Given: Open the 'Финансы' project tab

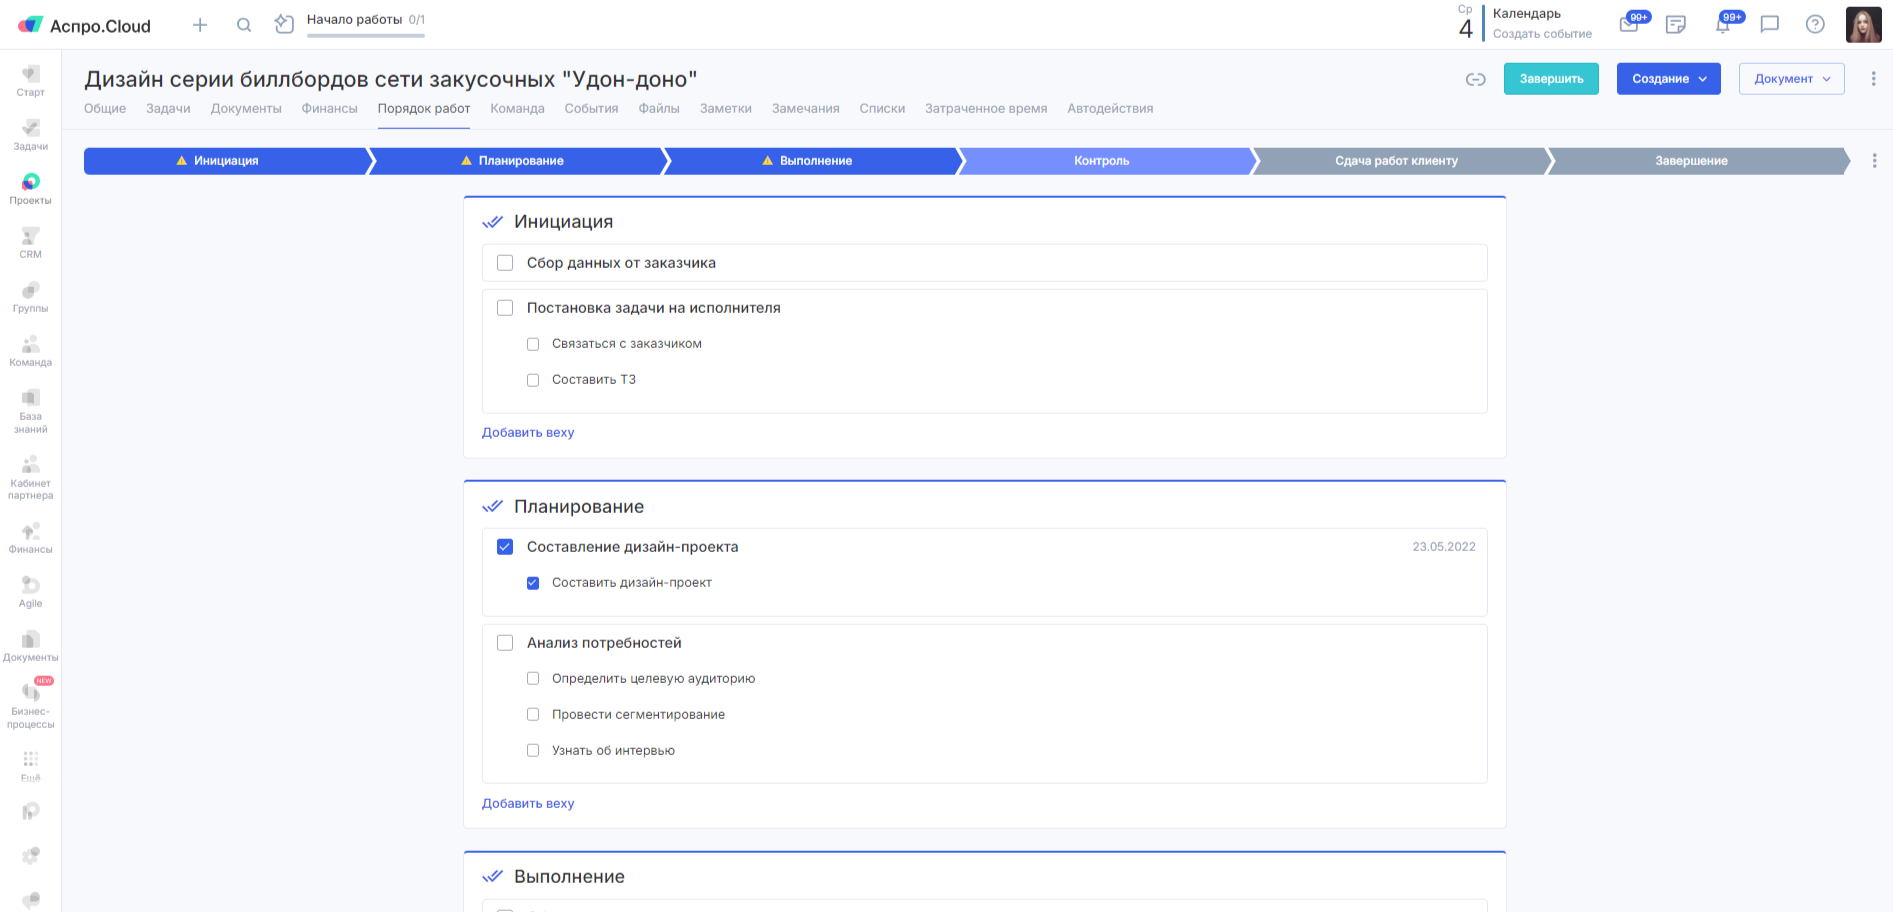Looking at the screenshot, I should 329,109.
